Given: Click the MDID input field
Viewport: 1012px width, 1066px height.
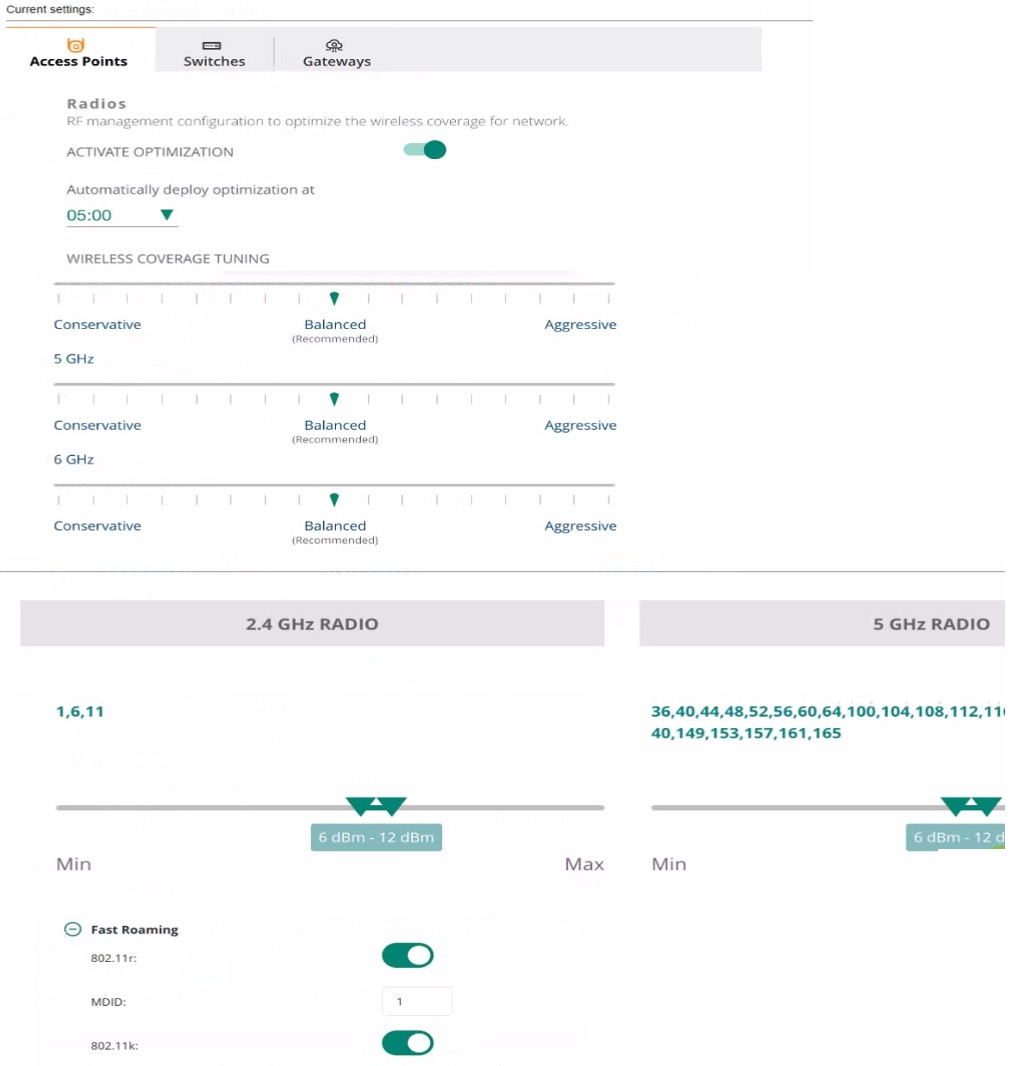Looking at the screenshot, I should 417,1000.
